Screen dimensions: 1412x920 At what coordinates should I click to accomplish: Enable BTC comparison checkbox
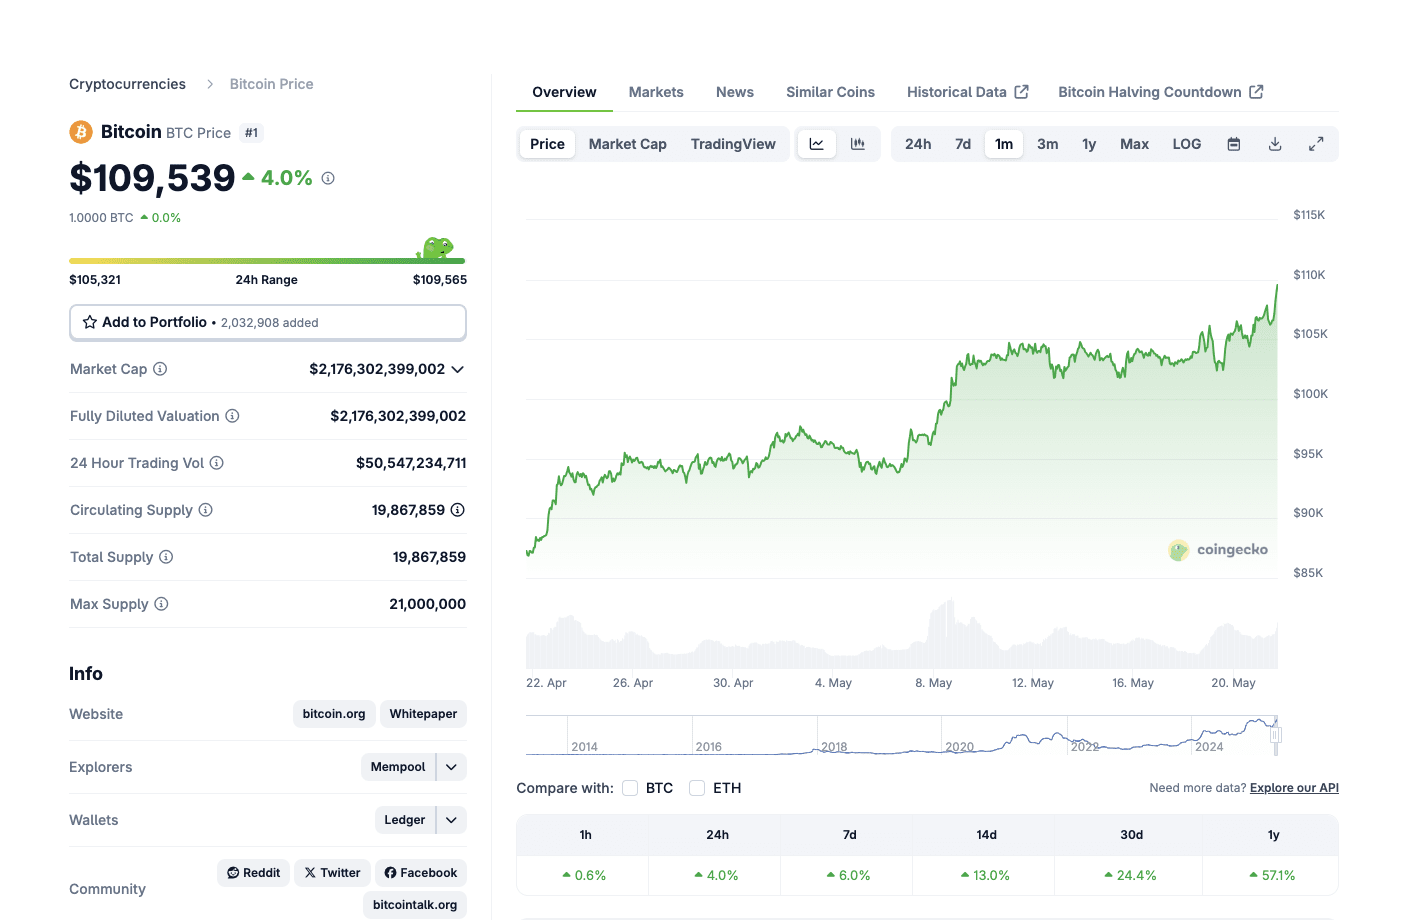(x=630, y=788)
